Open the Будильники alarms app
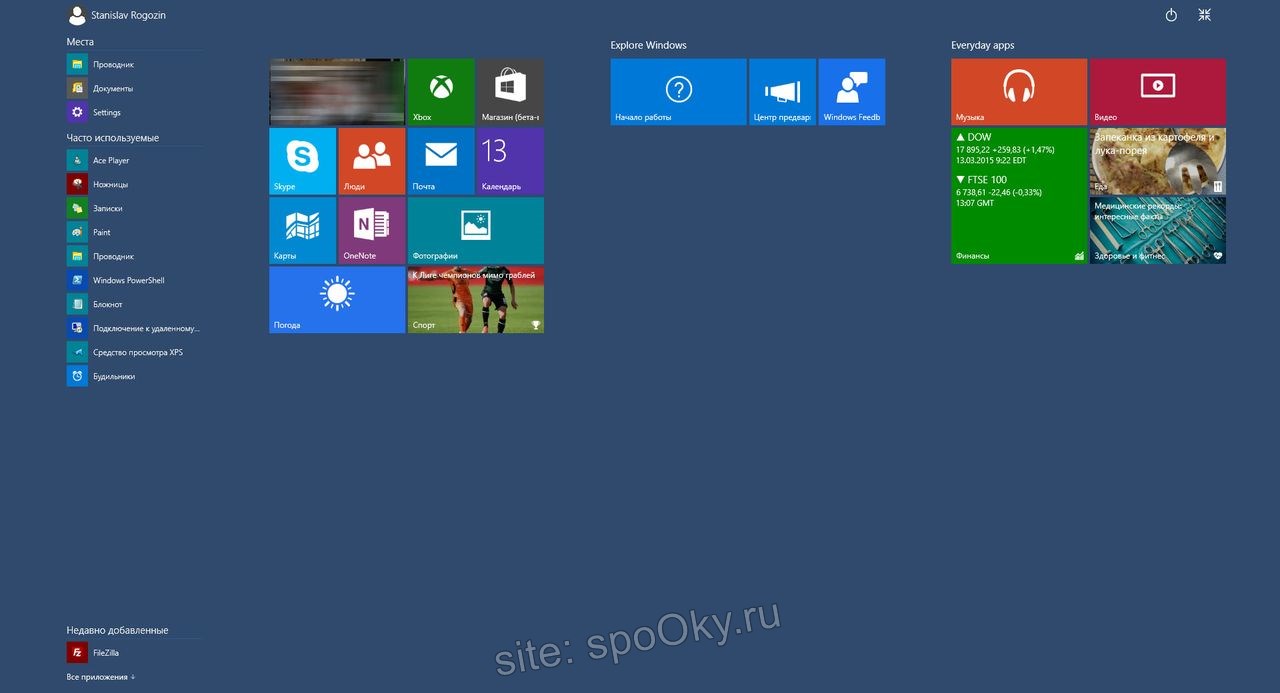 (x=134, y=377)
